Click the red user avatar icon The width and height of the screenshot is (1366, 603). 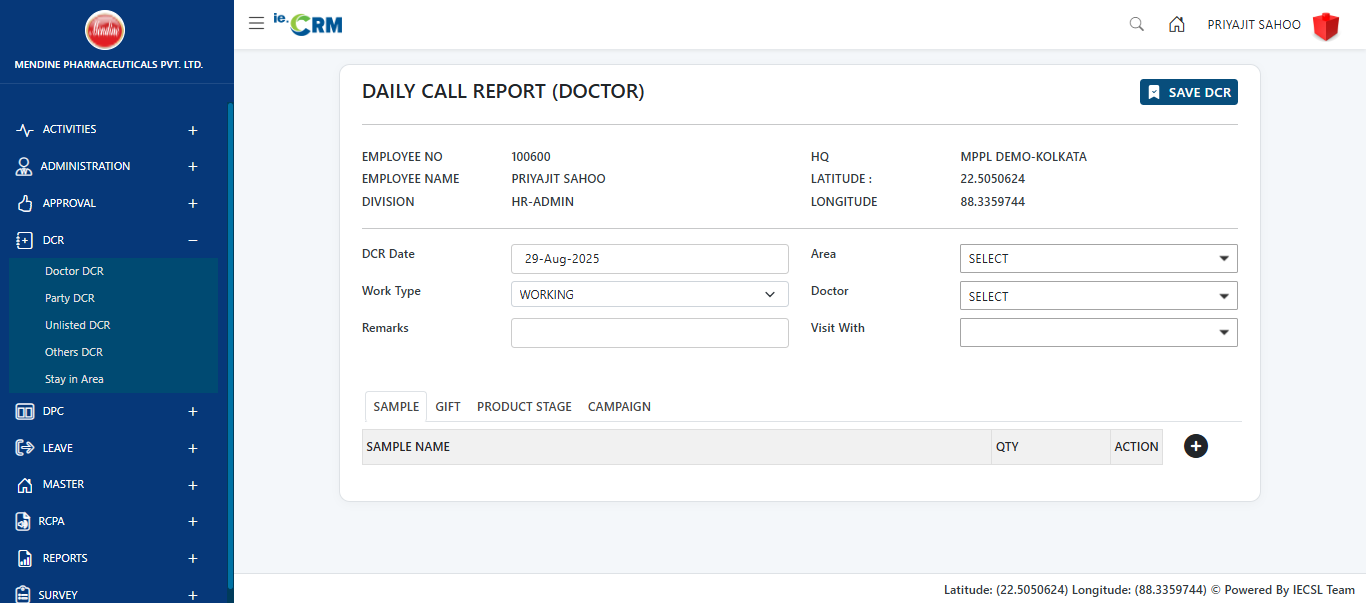click(1326, 26)
